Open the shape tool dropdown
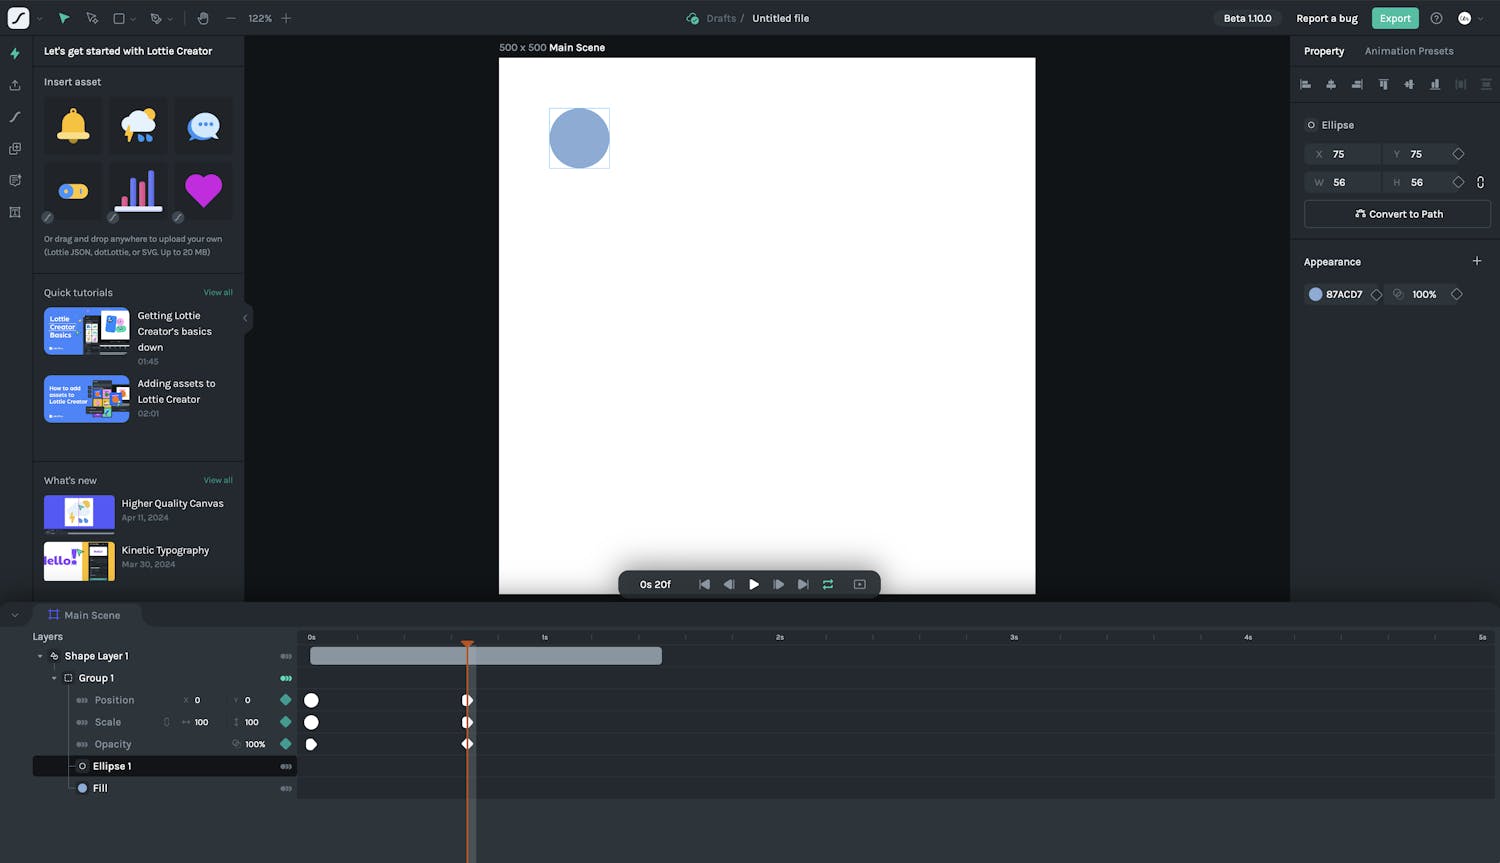Image resolution: width=1500 pixels, height=863 pixels. (x=133, y=19)
